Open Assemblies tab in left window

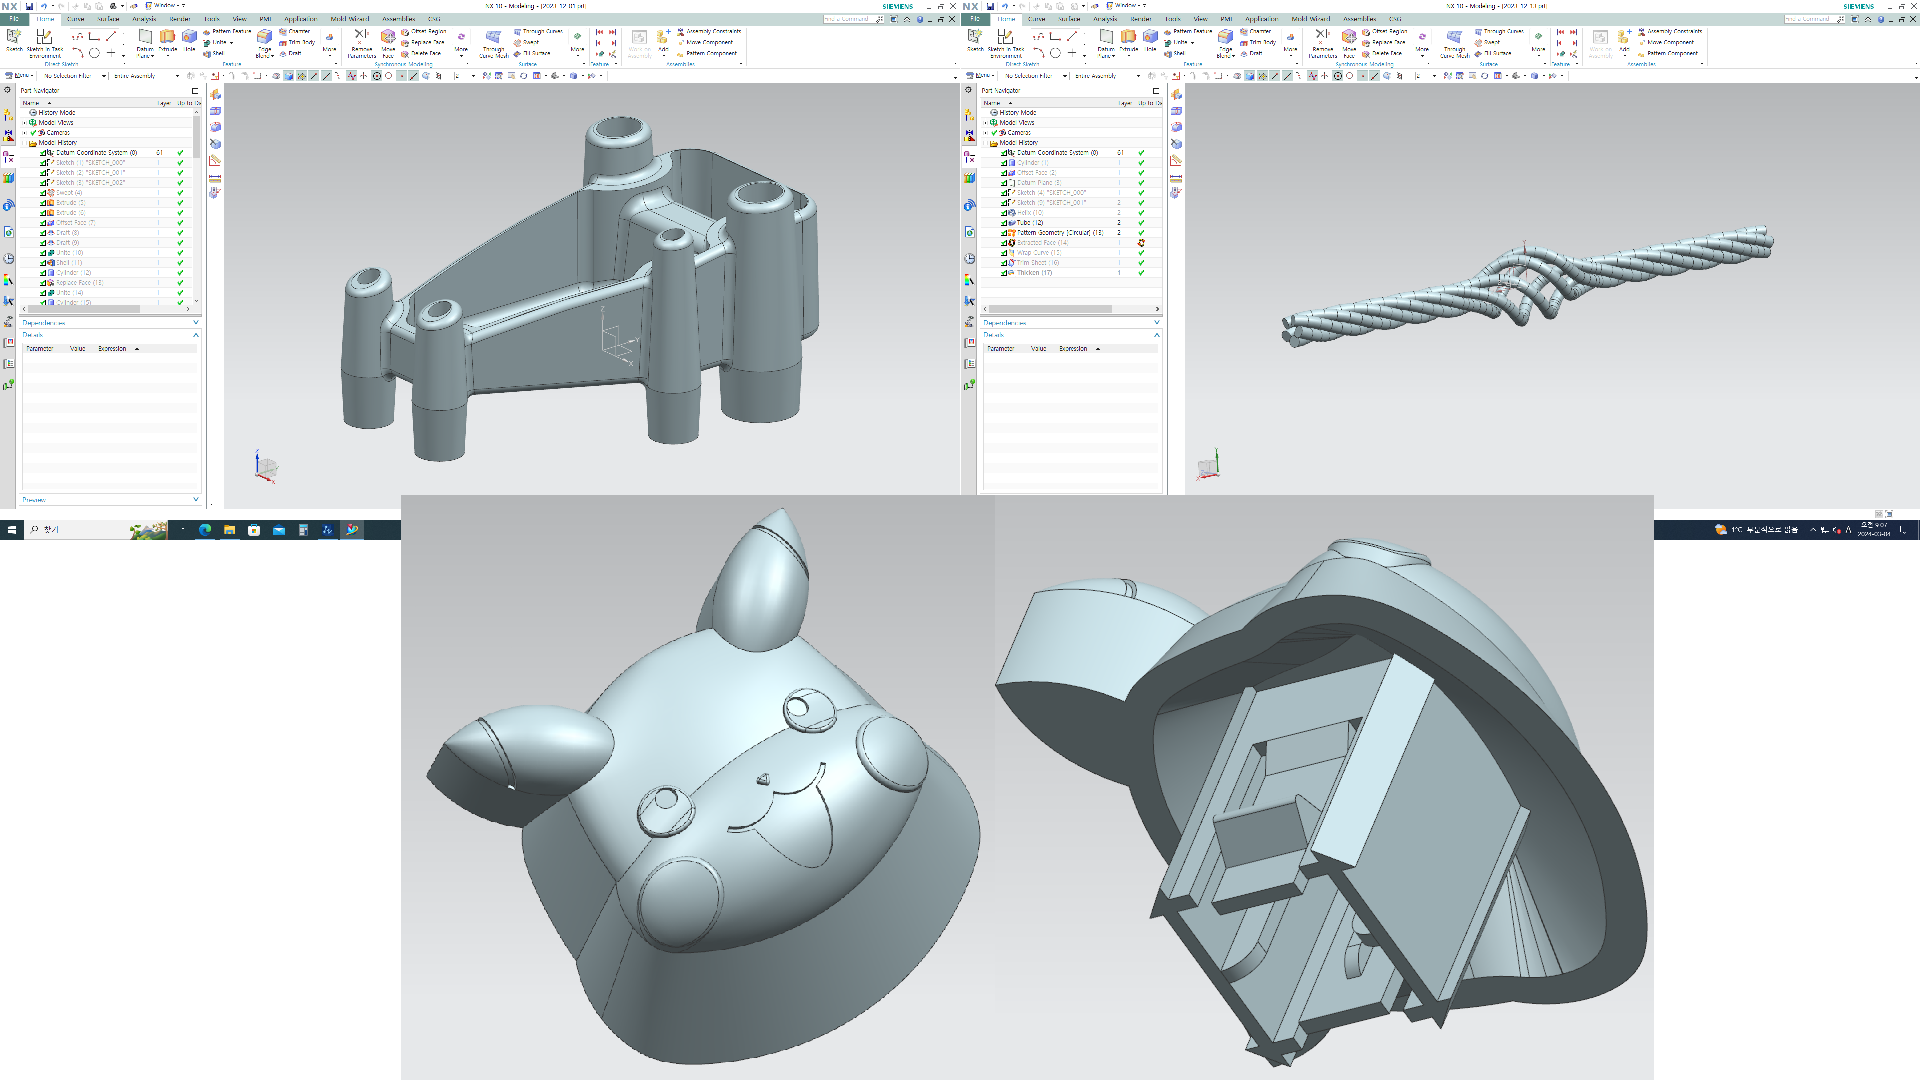click(x=398, y=18)
